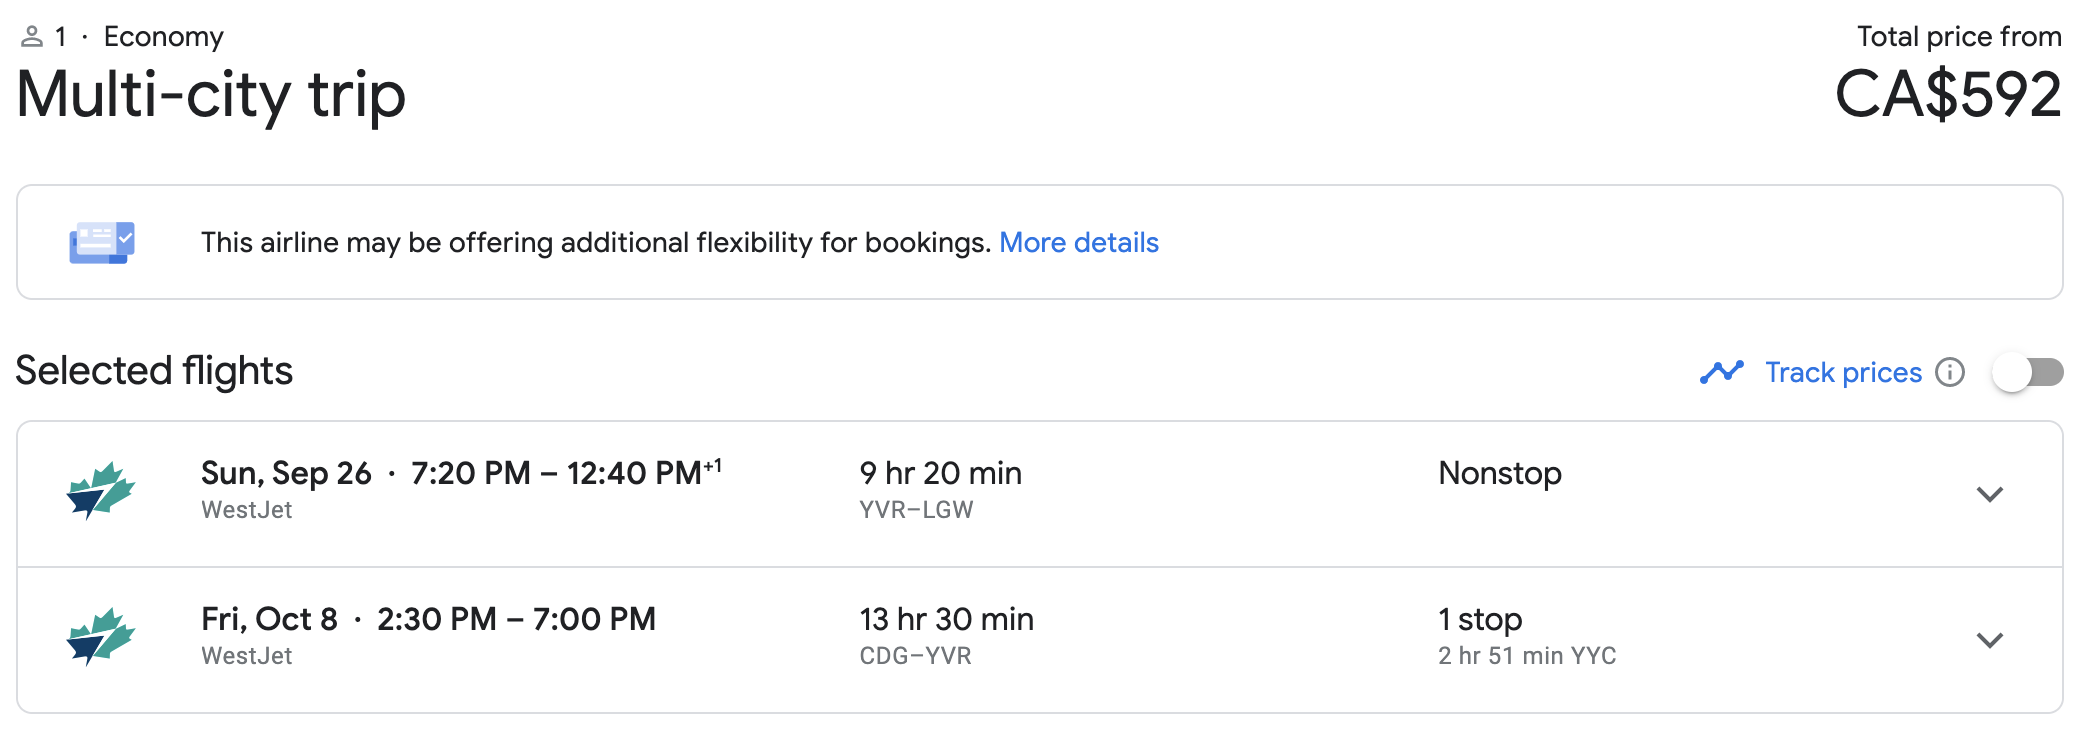The height and width of the screenshot is (730, 2082).
Task: Click the CA$592 total price
Action: click(x=1948, y=95)
